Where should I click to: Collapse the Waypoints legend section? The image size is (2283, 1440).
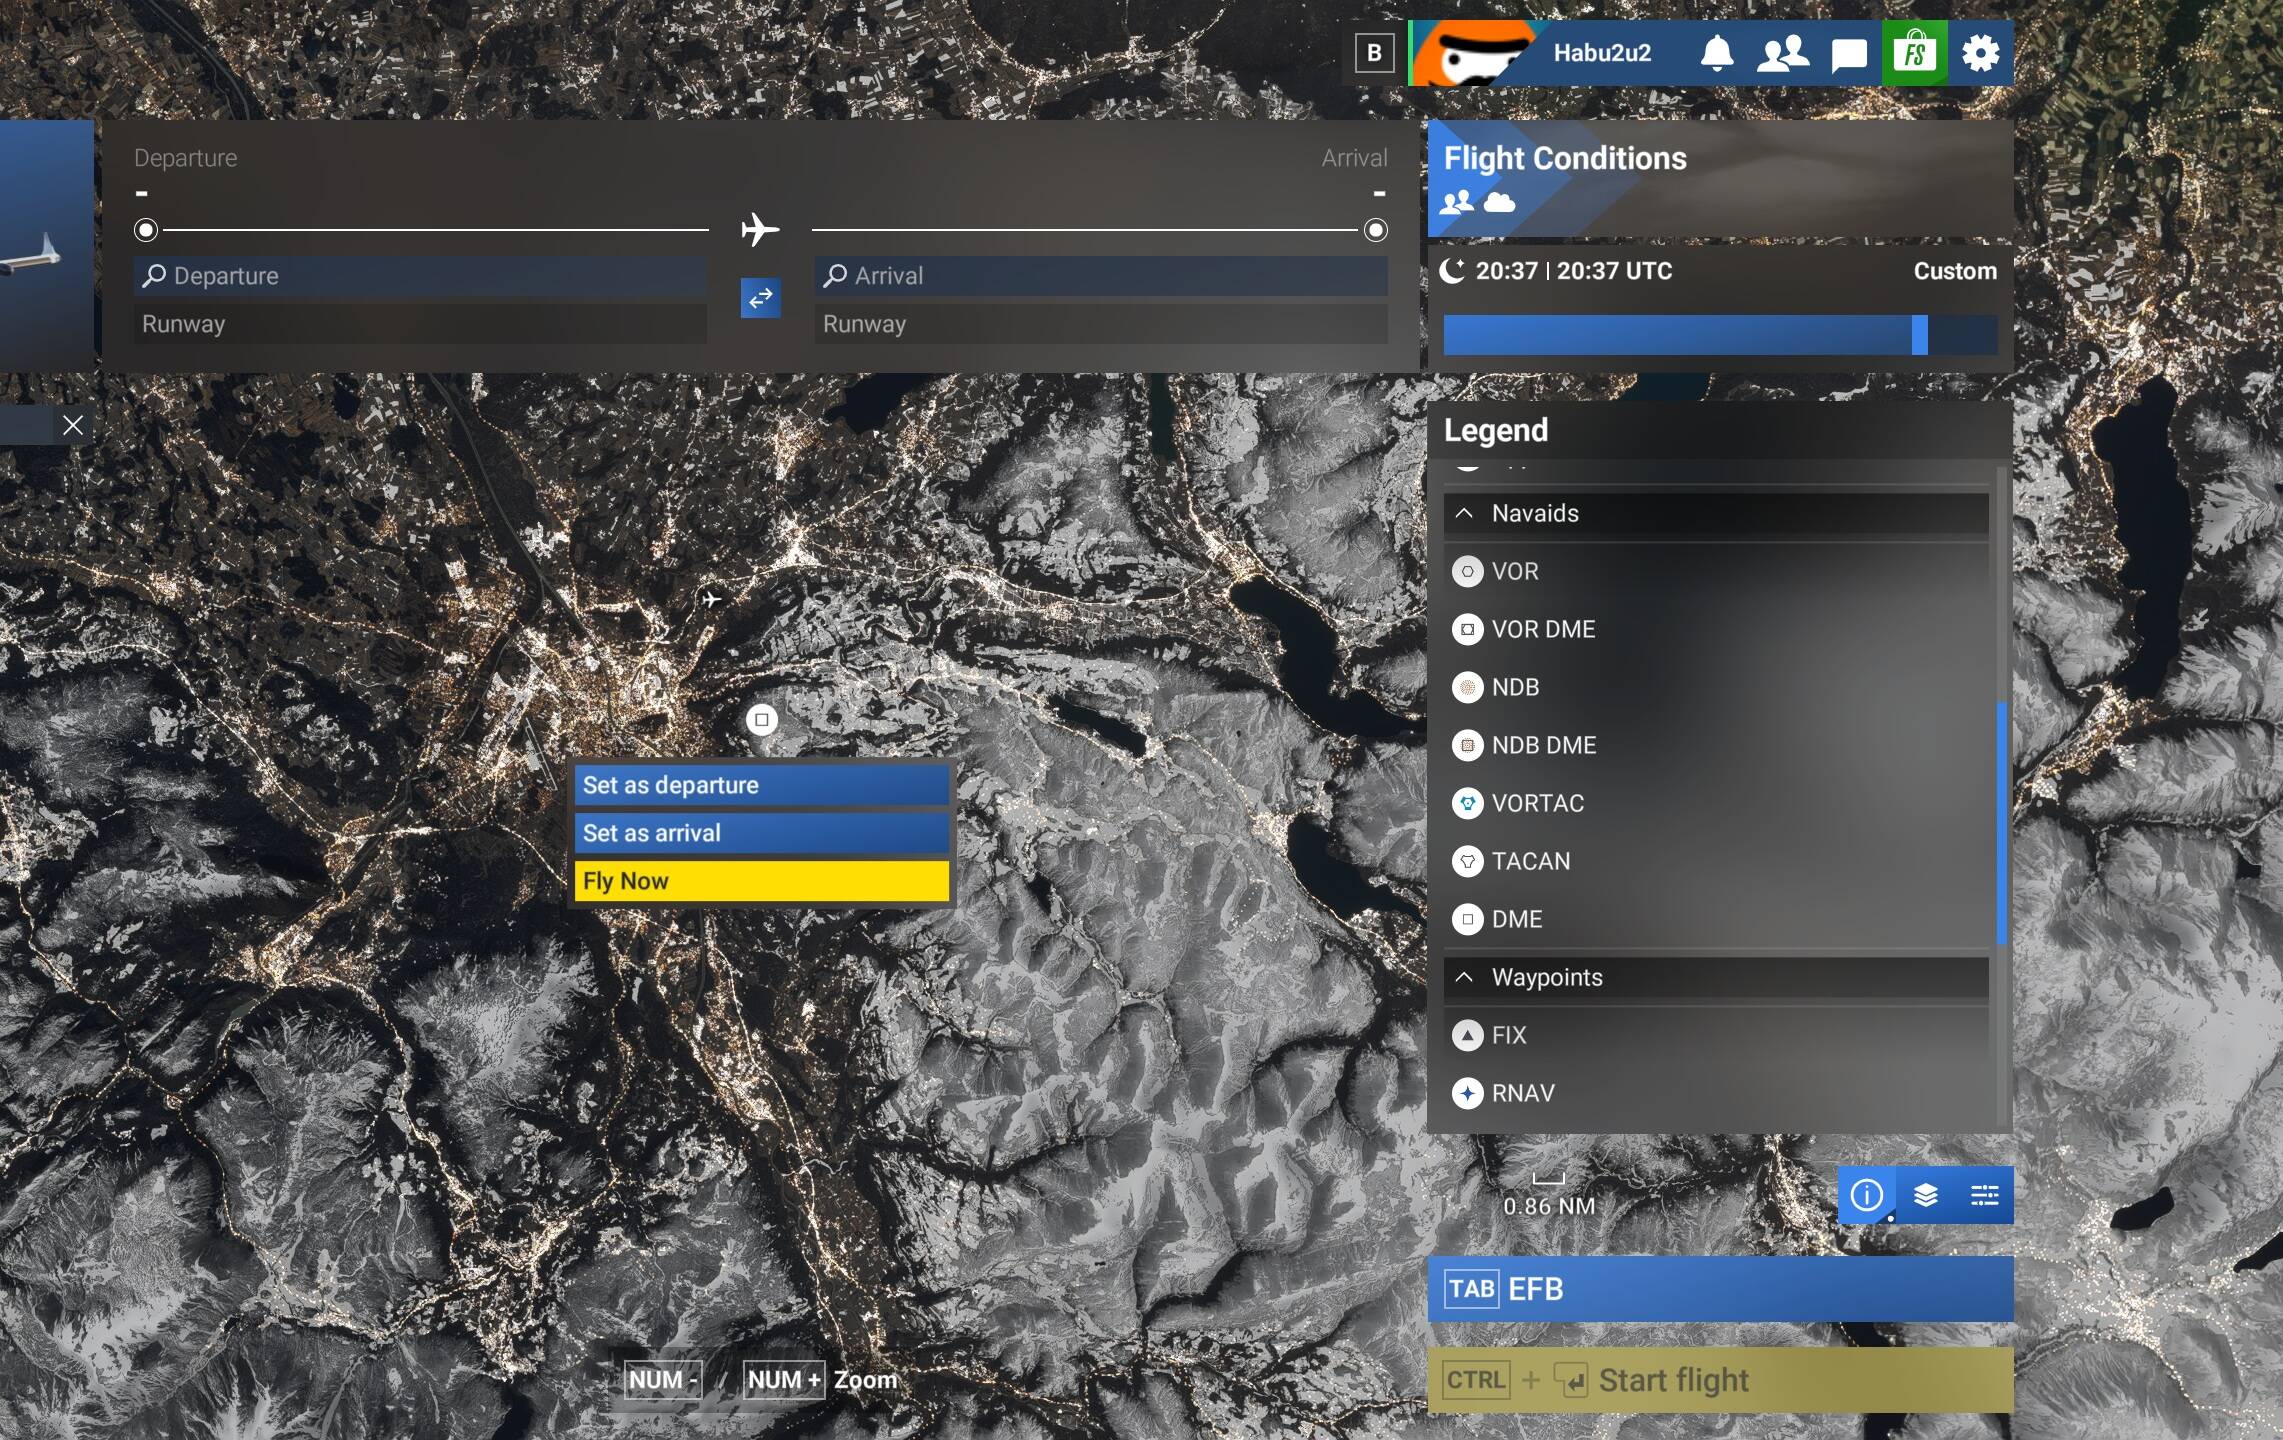pos(1464,977)
